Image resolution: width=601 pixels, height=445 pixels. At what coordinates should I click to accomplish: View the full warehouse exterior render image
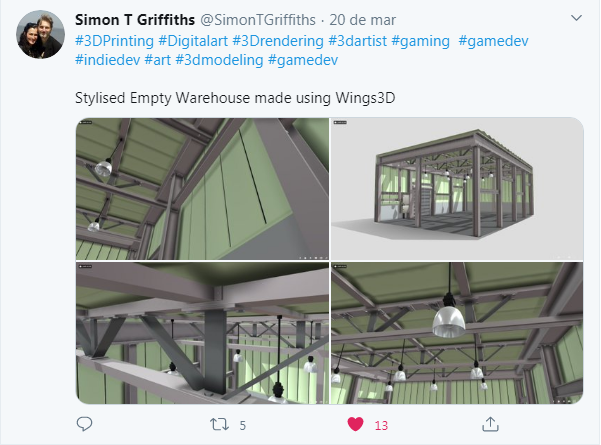(457, 189)
